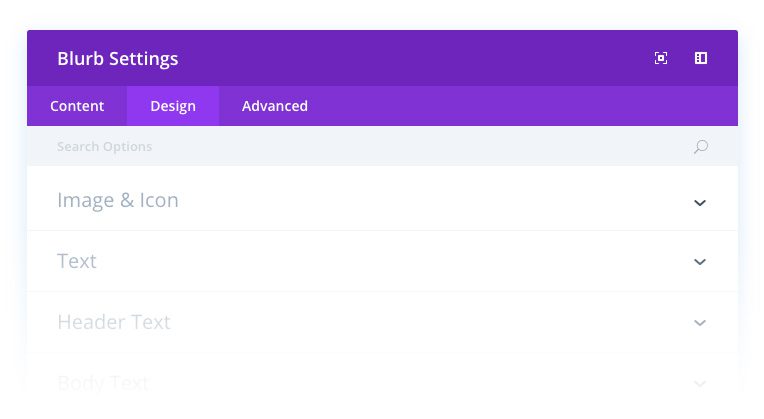Toggle the Body Text chevron
Image resolution: width=764 pixels, height=419 pixels.
(x=700, y=383)
